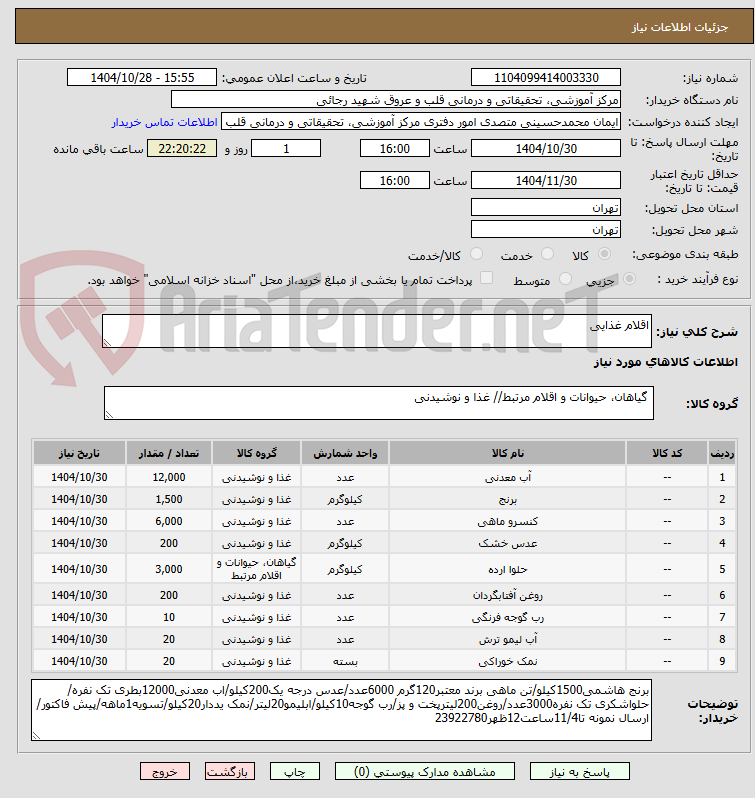The image size is (755, 798).
Task: Select the متوسط purchase type radio
Action: click(565, 278)
